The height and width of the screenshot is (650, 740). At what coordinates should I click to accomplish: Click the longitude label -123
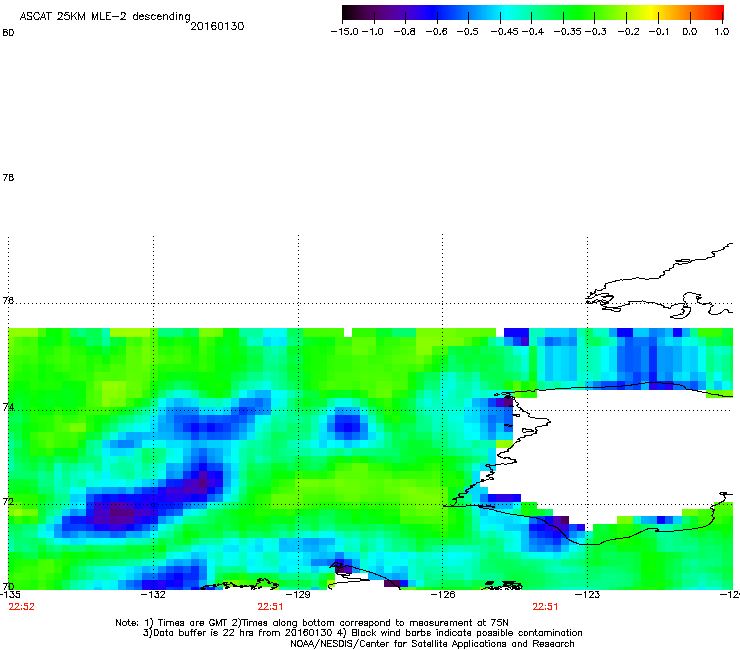tap(587, 595)
